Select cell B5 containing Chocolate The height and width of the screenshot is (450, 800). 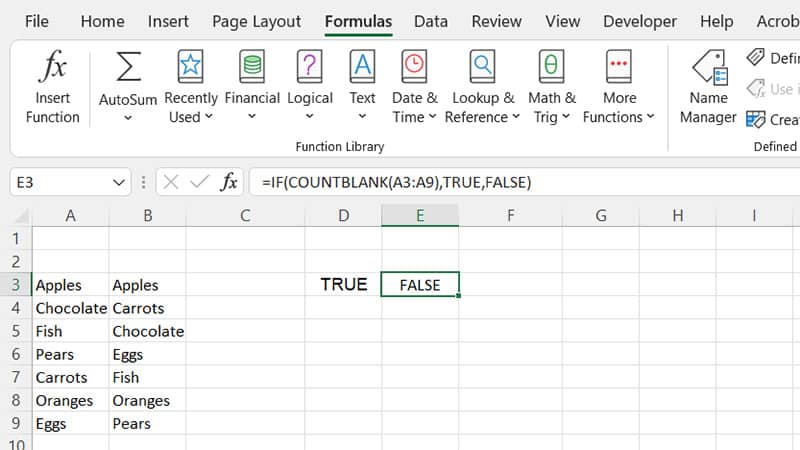(x=147, y=331)
